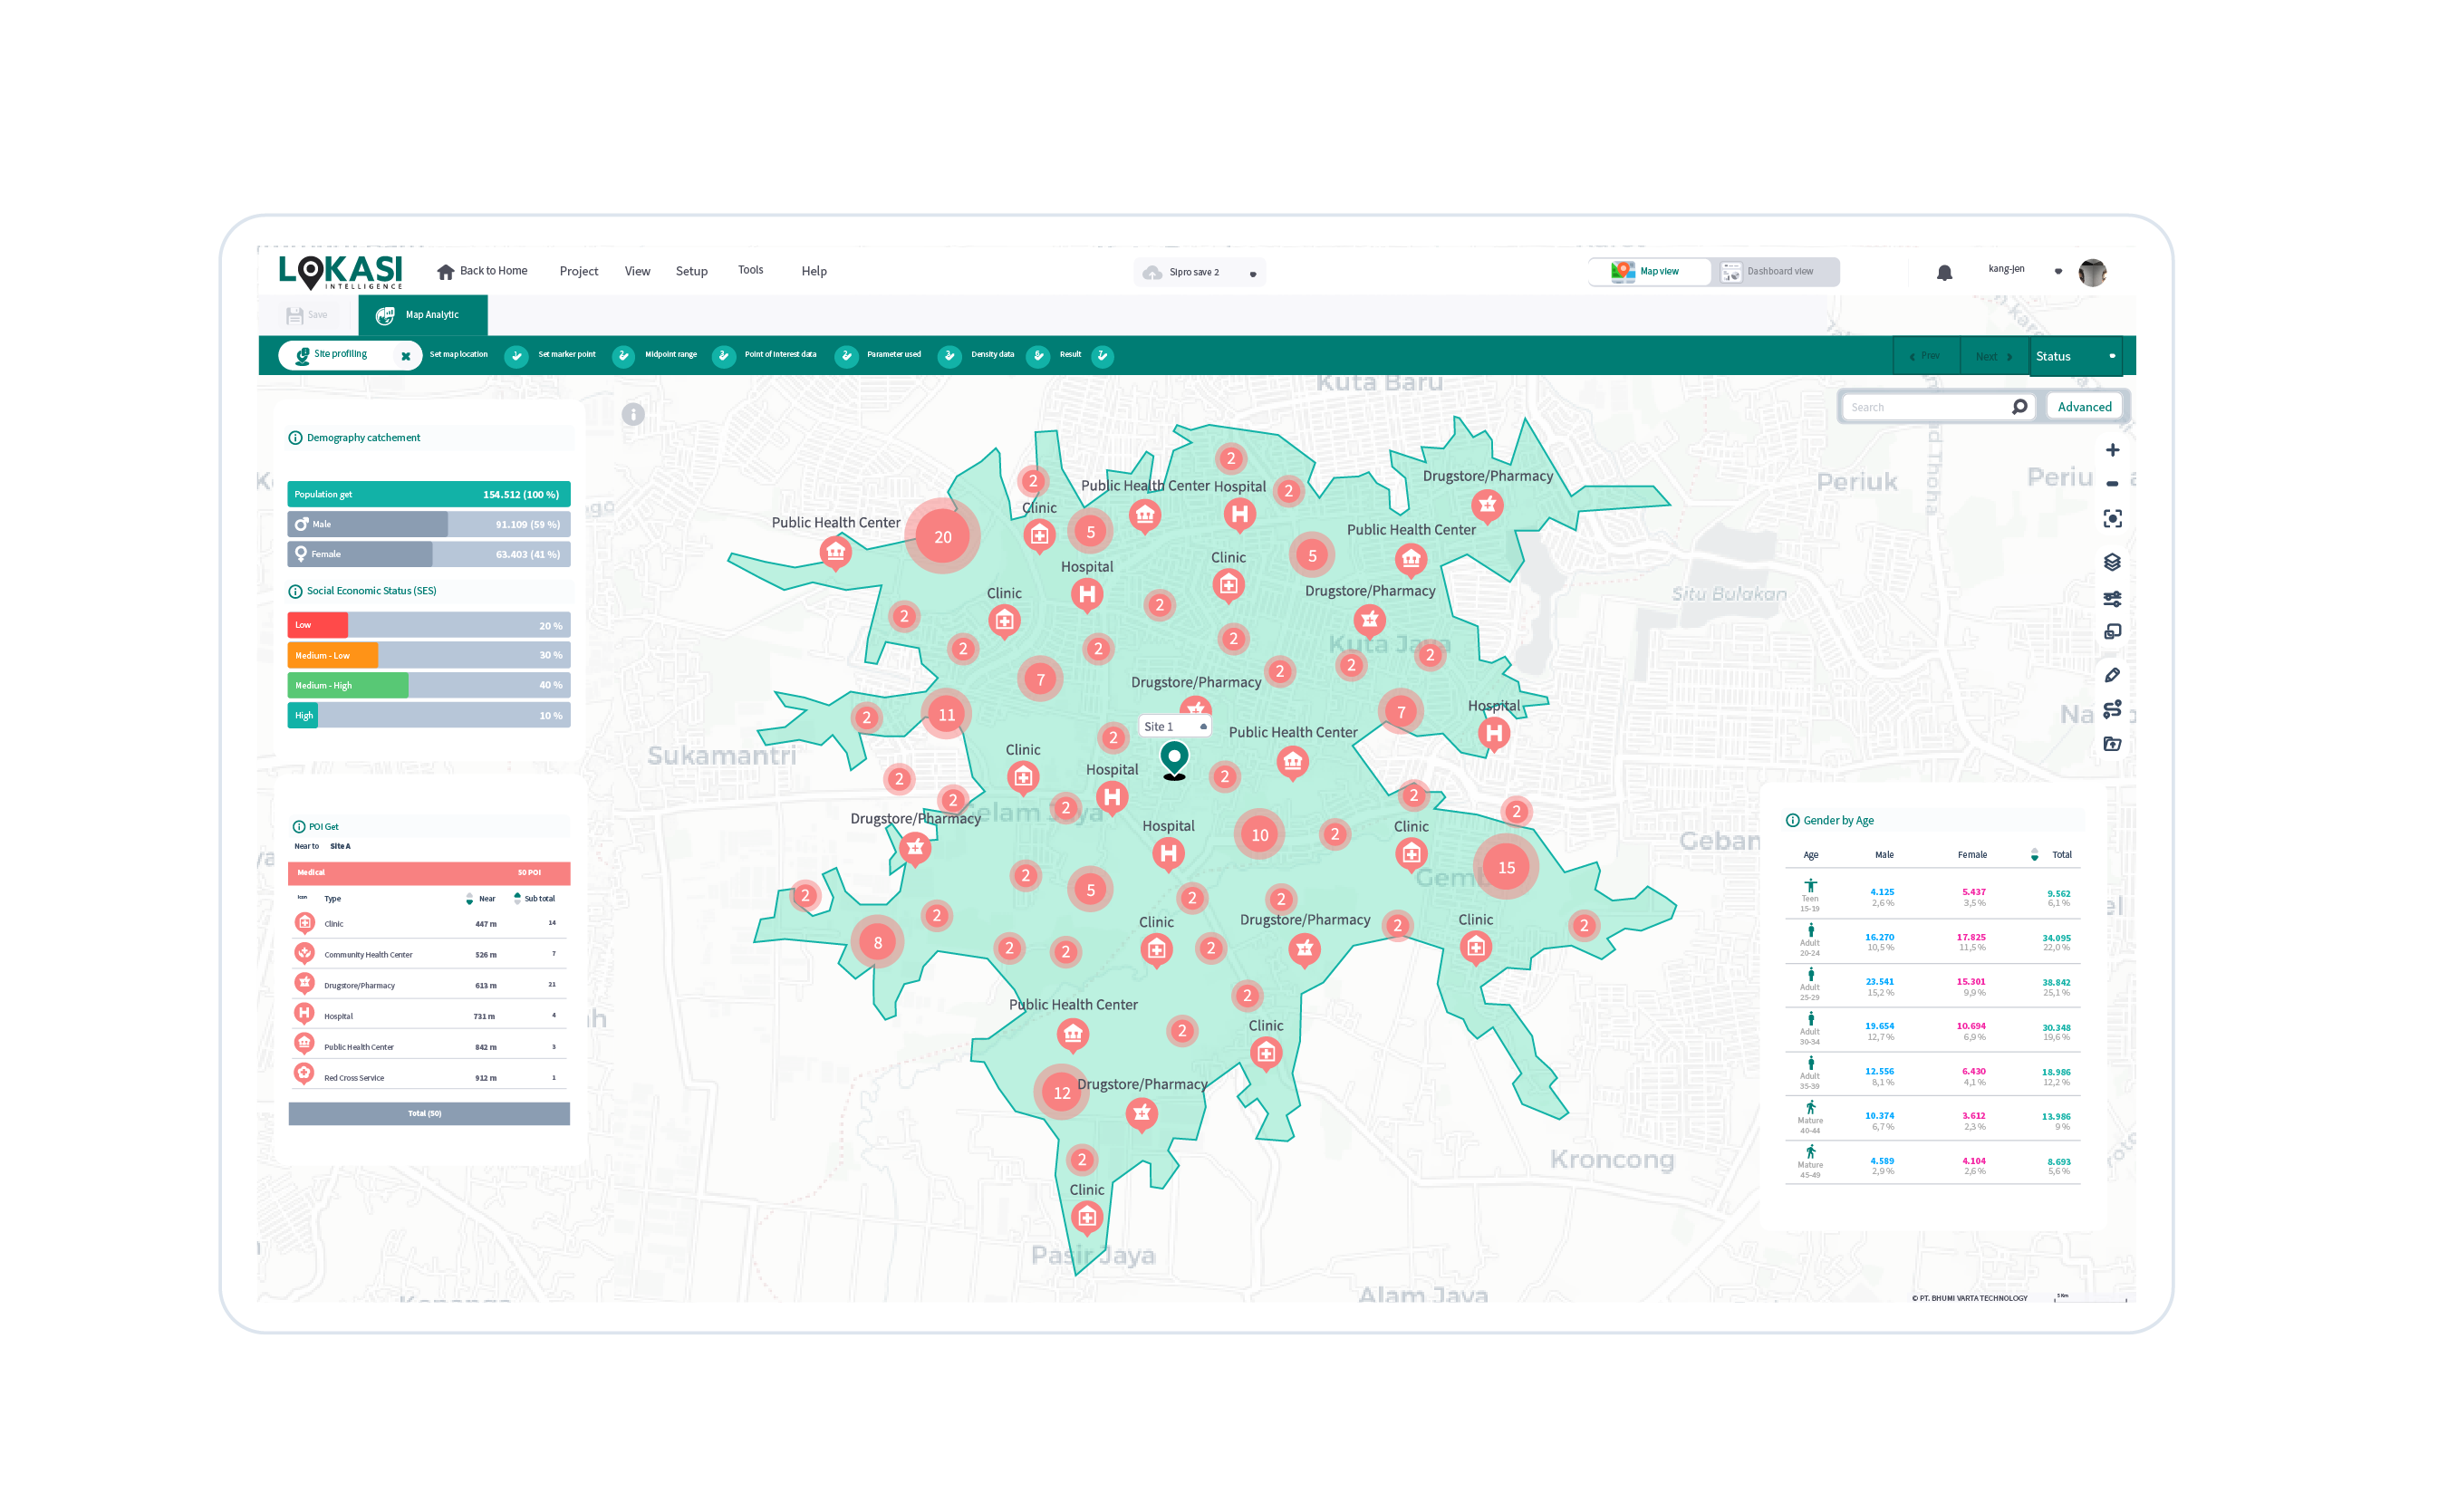Select the Map Analytic tab
The height and width of the screenshot is (1512, 2438).
422,315
